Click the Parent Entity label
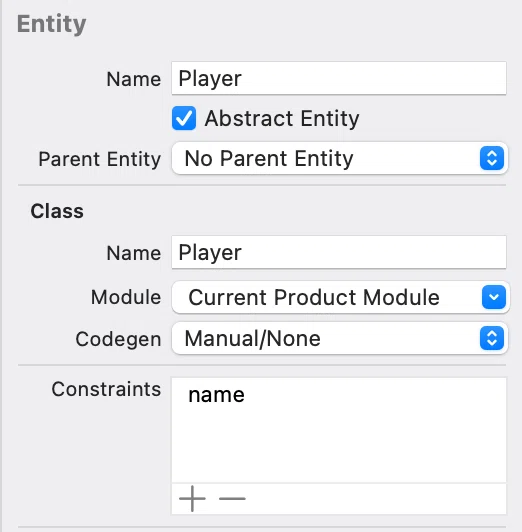This screenshot has width=522, height=532. tap(100, 159)
